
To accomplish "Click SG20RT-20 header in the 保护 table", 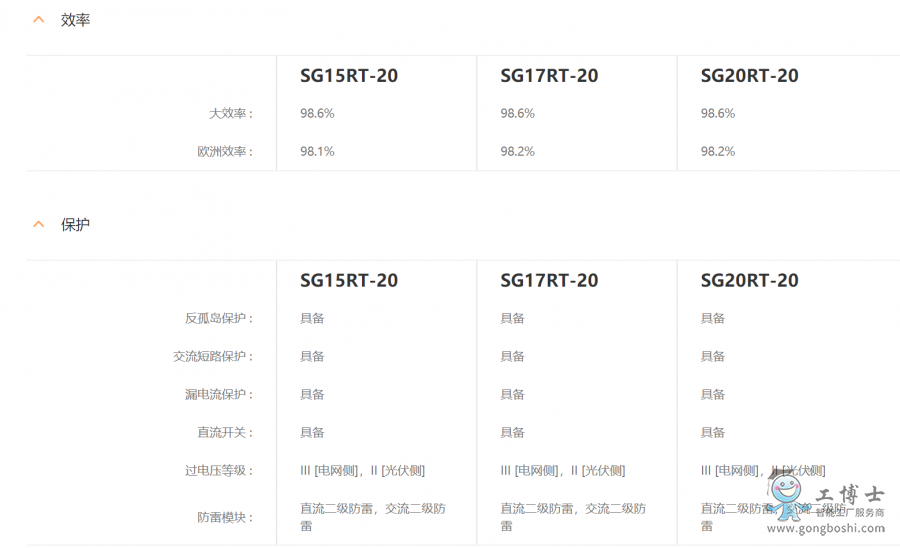I will tap(749, 281).
